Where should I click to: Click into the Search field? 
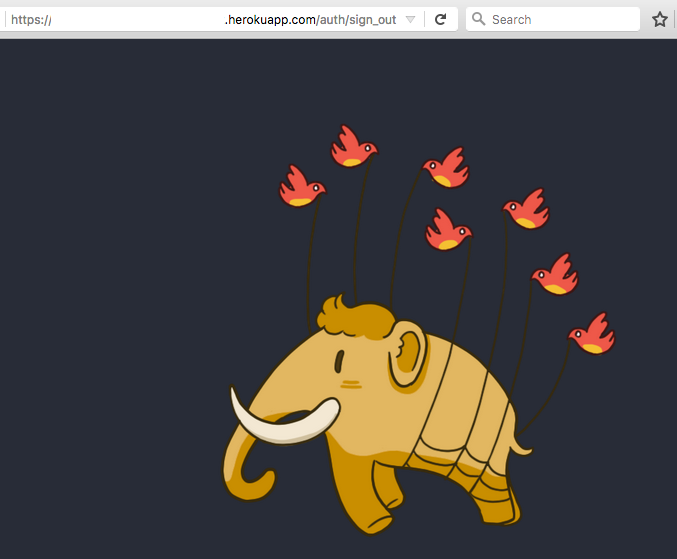(553, 19)
